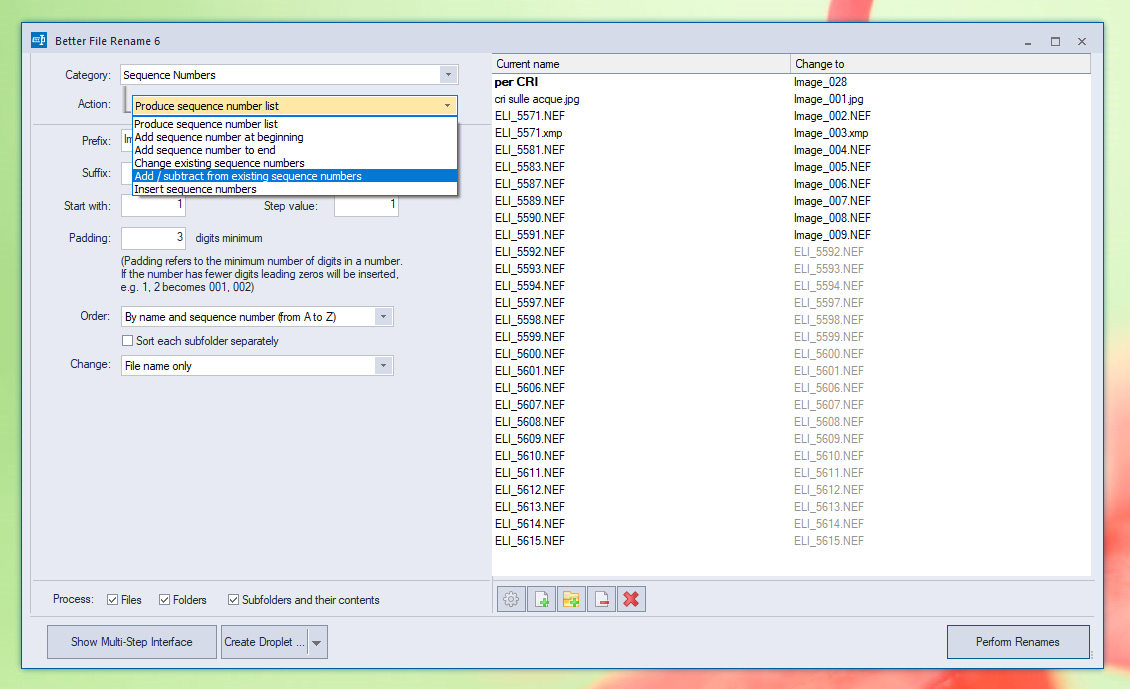Open the Change dropdown showing File name only
1130x689 pixels.
[x=382, y=366]
